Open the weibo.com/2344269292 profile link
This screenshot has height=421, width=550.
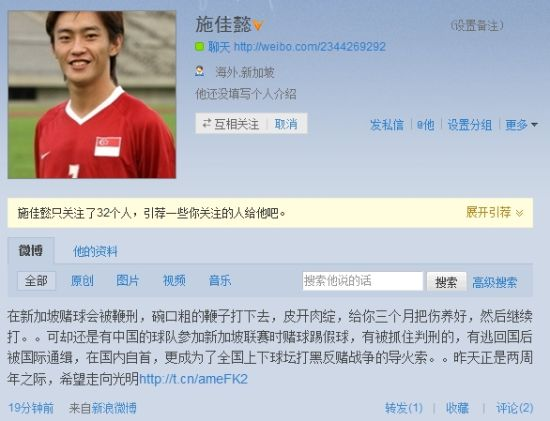pos(309,47)
